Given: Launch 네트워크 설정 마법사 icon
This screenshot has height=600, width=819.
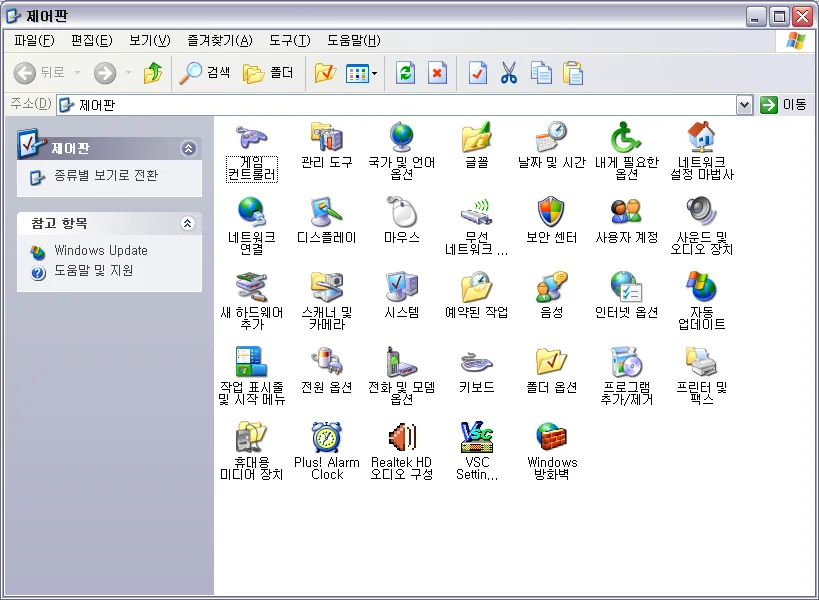Looking at the screenshot, I should (x=701, y=138).
